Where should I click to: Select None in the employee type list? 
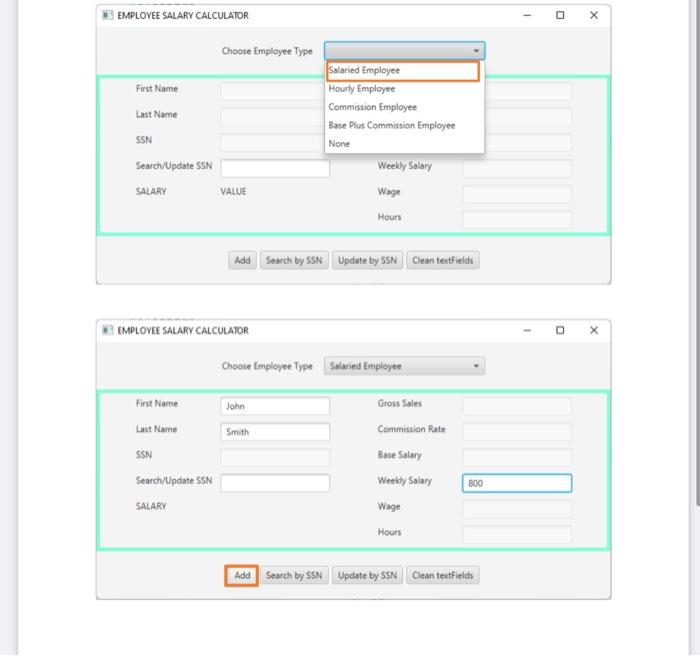[x=404, y=144]
